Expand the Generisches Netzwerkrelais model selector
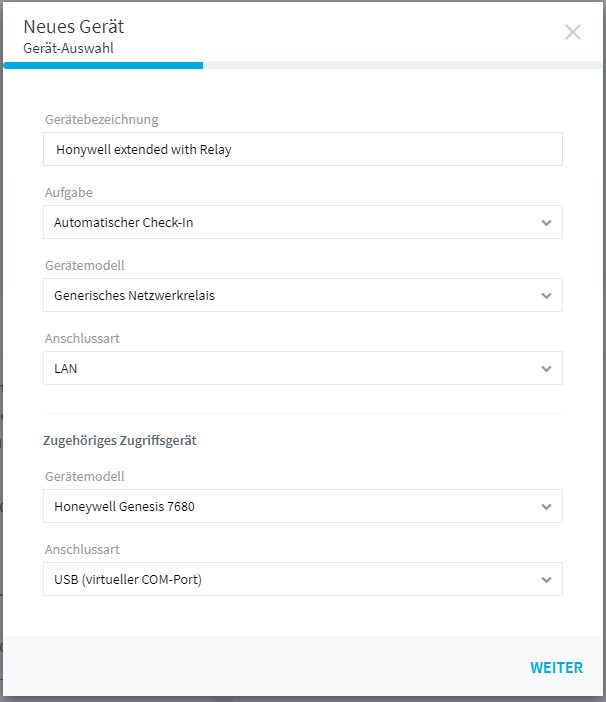 [303, 295]
